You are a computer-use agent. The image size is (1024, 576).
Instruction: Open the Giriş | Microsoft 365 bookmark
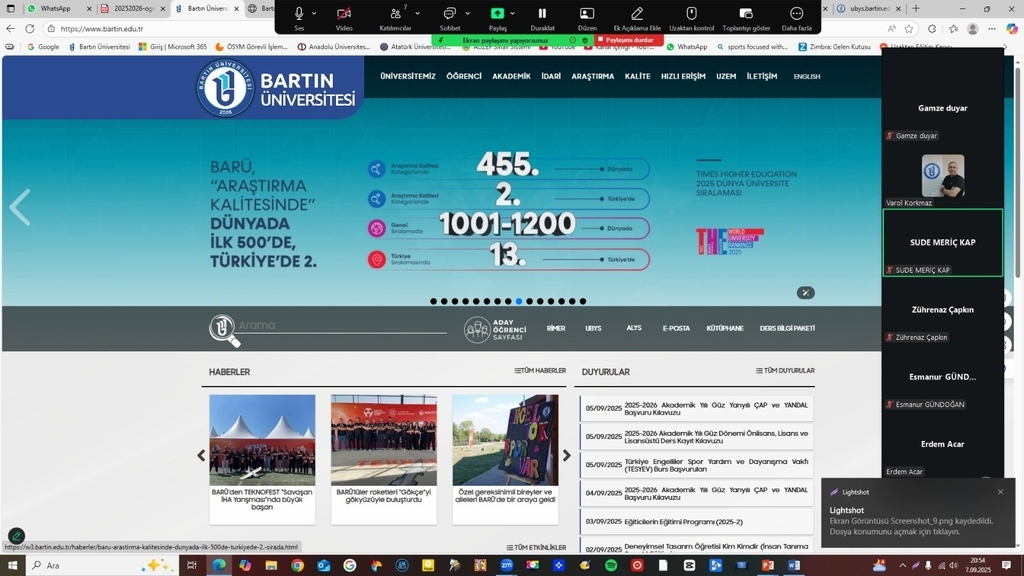click(172, 47)
